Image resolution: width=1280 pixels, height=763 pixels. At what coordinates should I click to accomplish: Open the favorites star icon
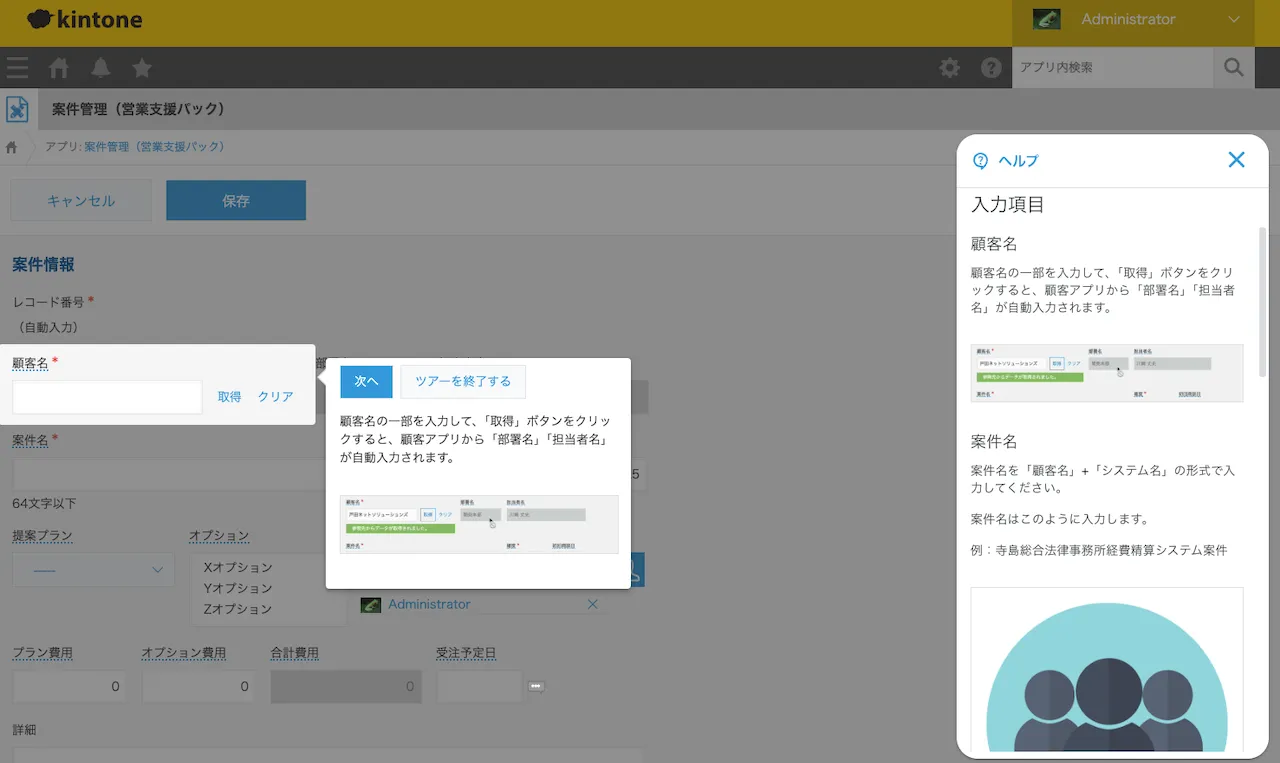142,68
